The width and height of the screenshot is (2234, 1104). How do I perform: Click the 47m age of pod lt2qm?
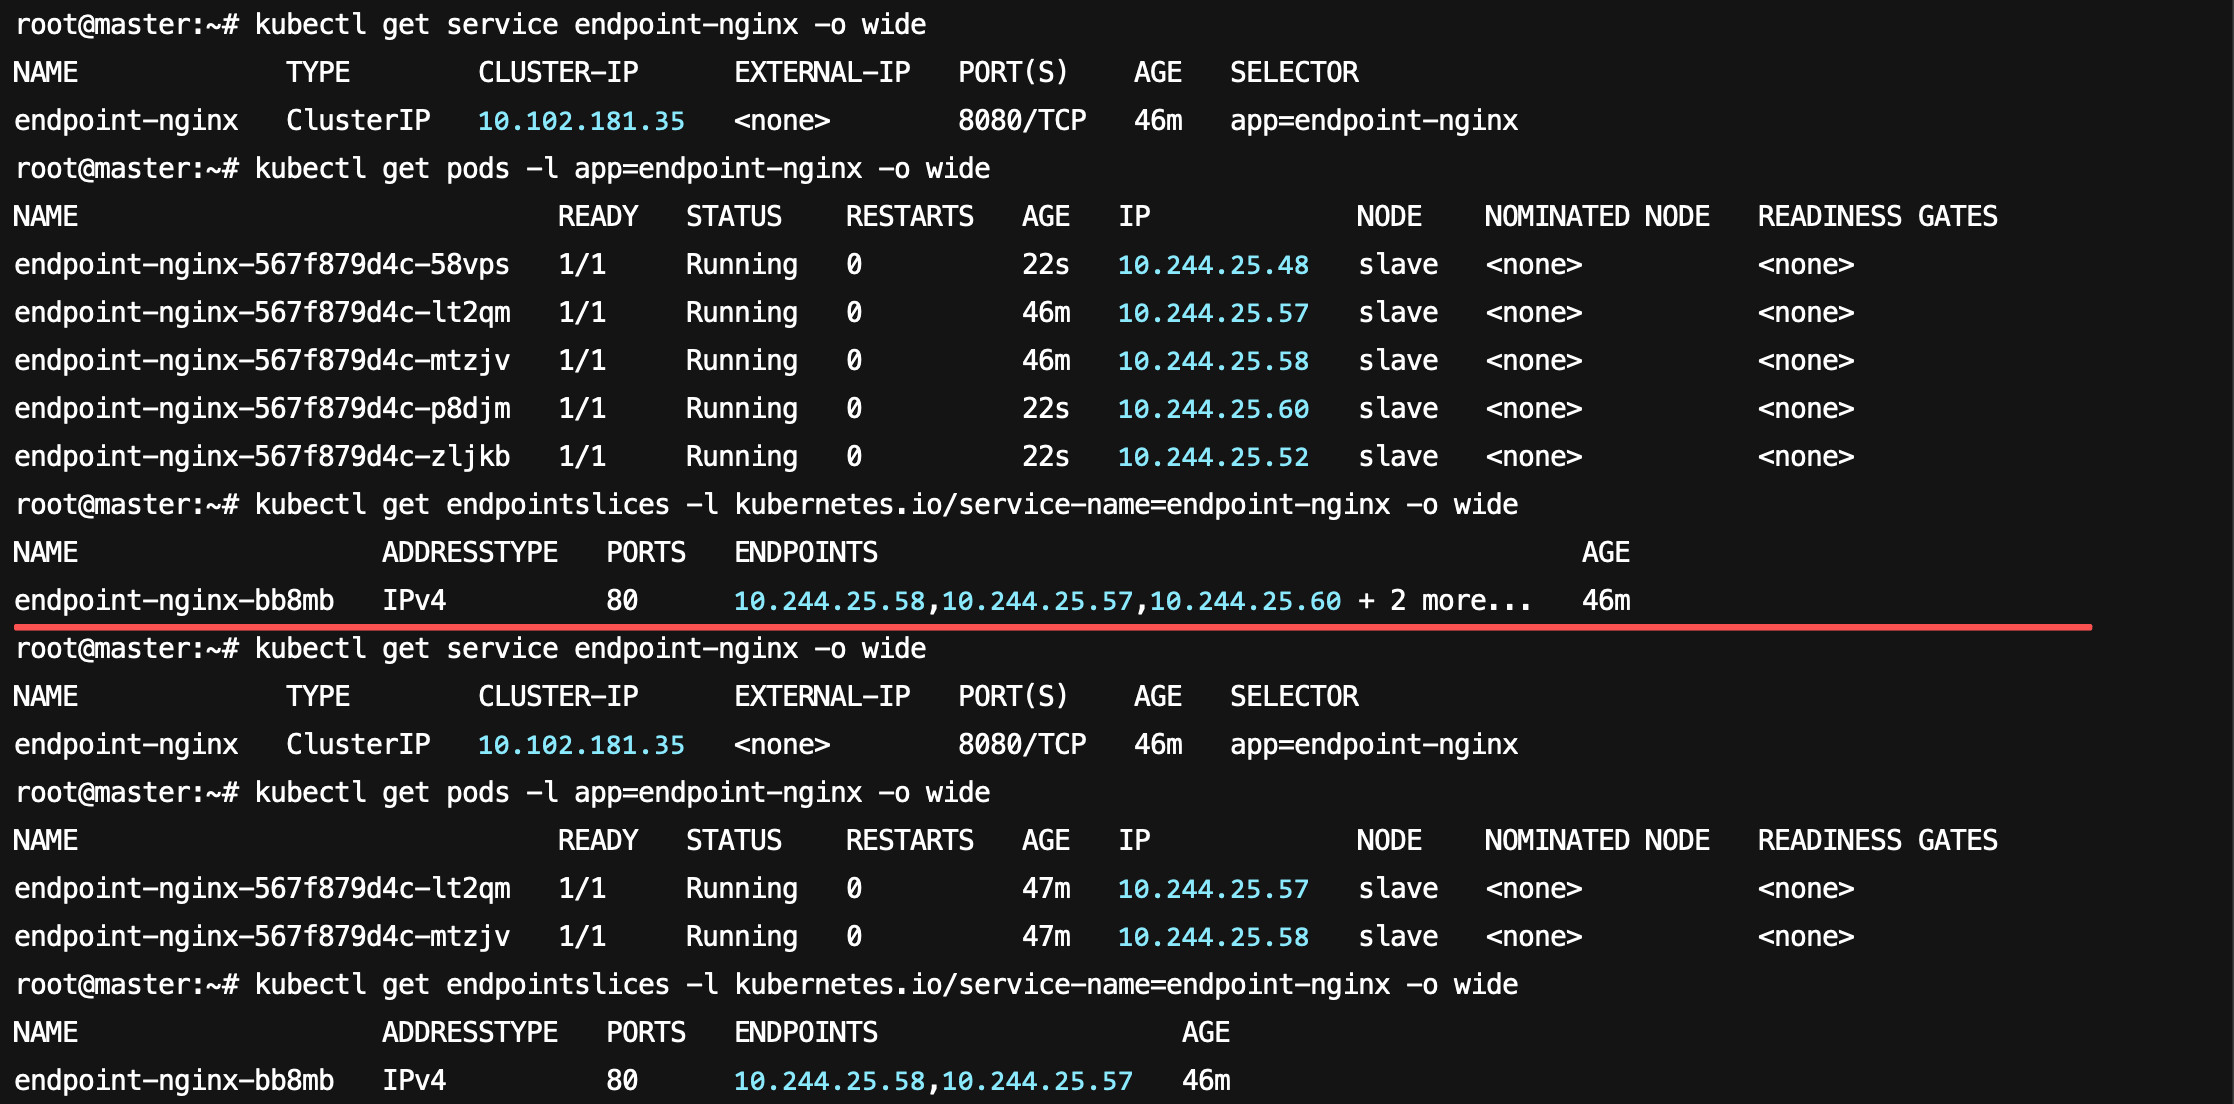pyautogui.click(x=1046, y=889)
